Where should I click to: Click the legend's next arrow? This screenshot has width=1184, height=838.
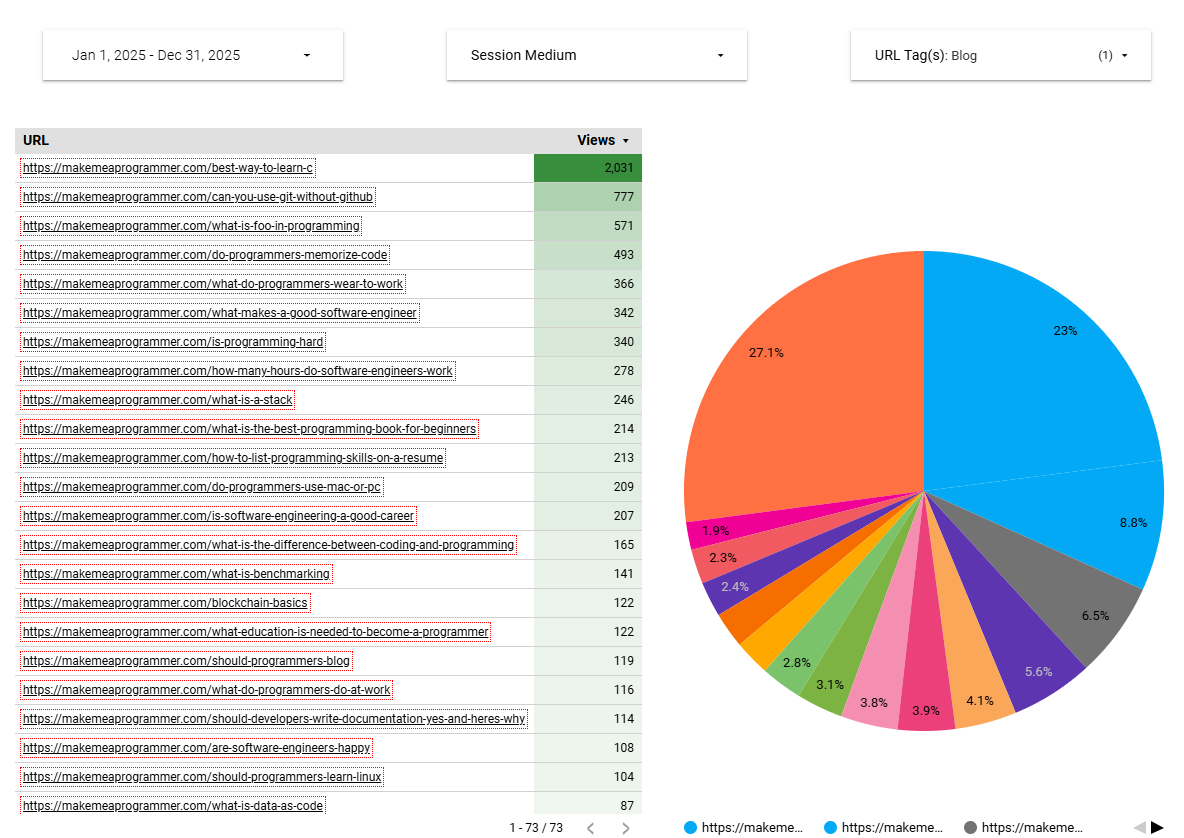click(x=1157, y=827)
